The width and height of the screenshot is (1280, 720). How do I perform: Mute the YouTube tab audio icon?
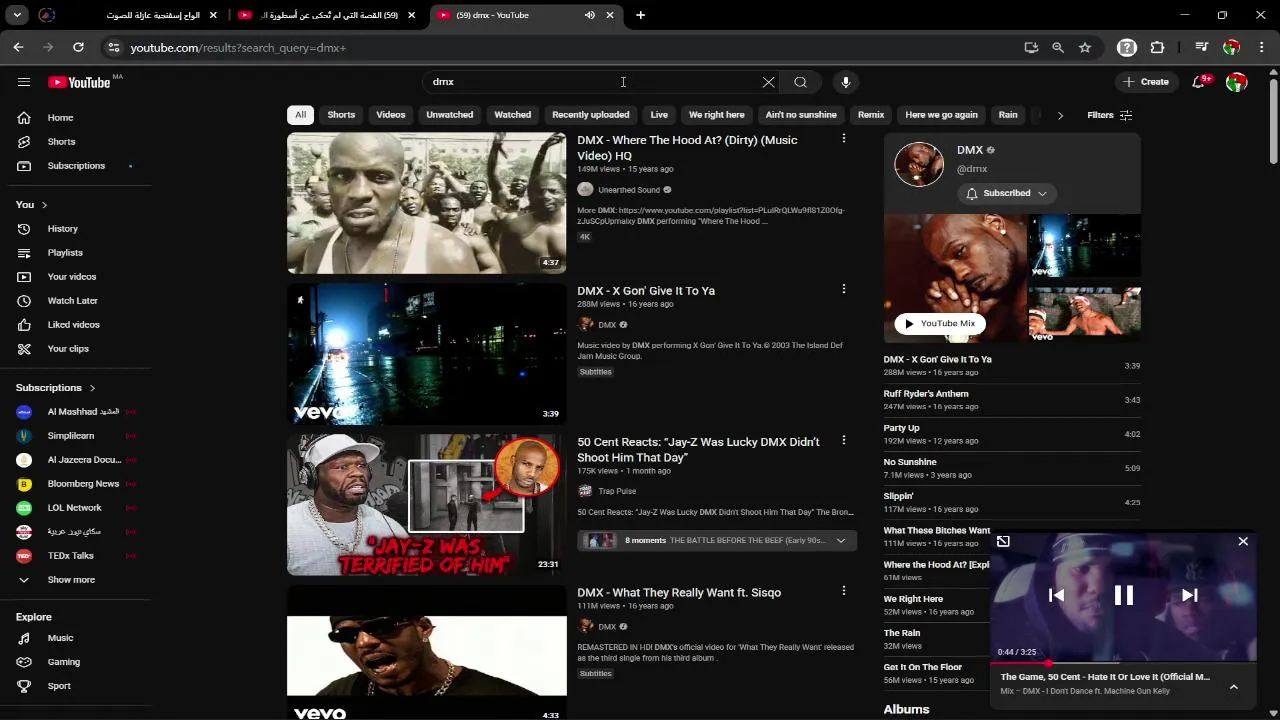coord(590,15)
